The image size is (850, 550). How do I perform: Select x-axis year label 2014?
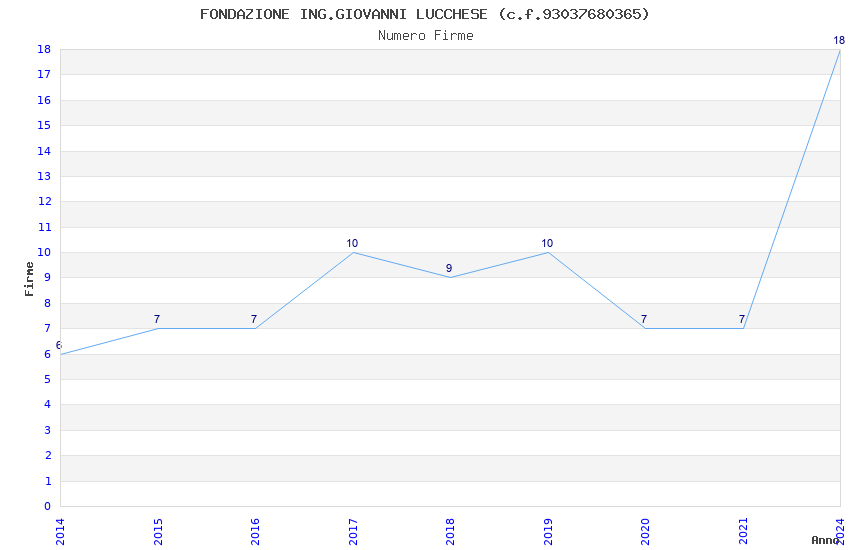[x=60, y=532]
